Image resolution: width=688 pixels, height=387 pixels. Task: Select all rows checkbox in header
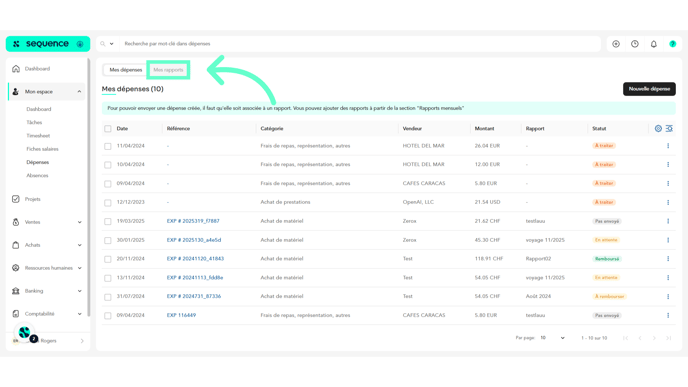pyautogui.click(x=108, y=129)
